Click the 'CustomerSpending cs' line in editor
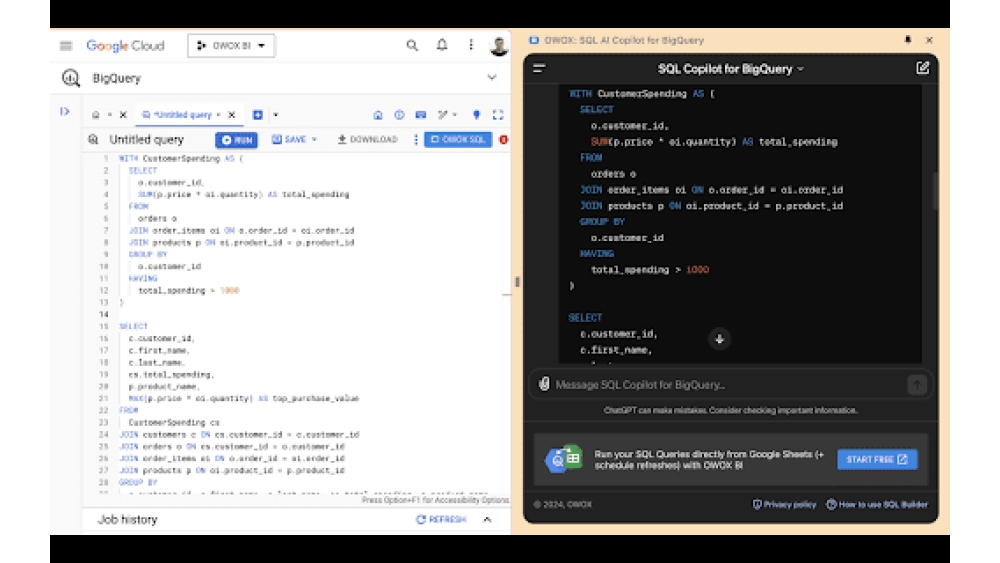The width and height of the screenshot is (1000, 563). [x=173, y=422]
